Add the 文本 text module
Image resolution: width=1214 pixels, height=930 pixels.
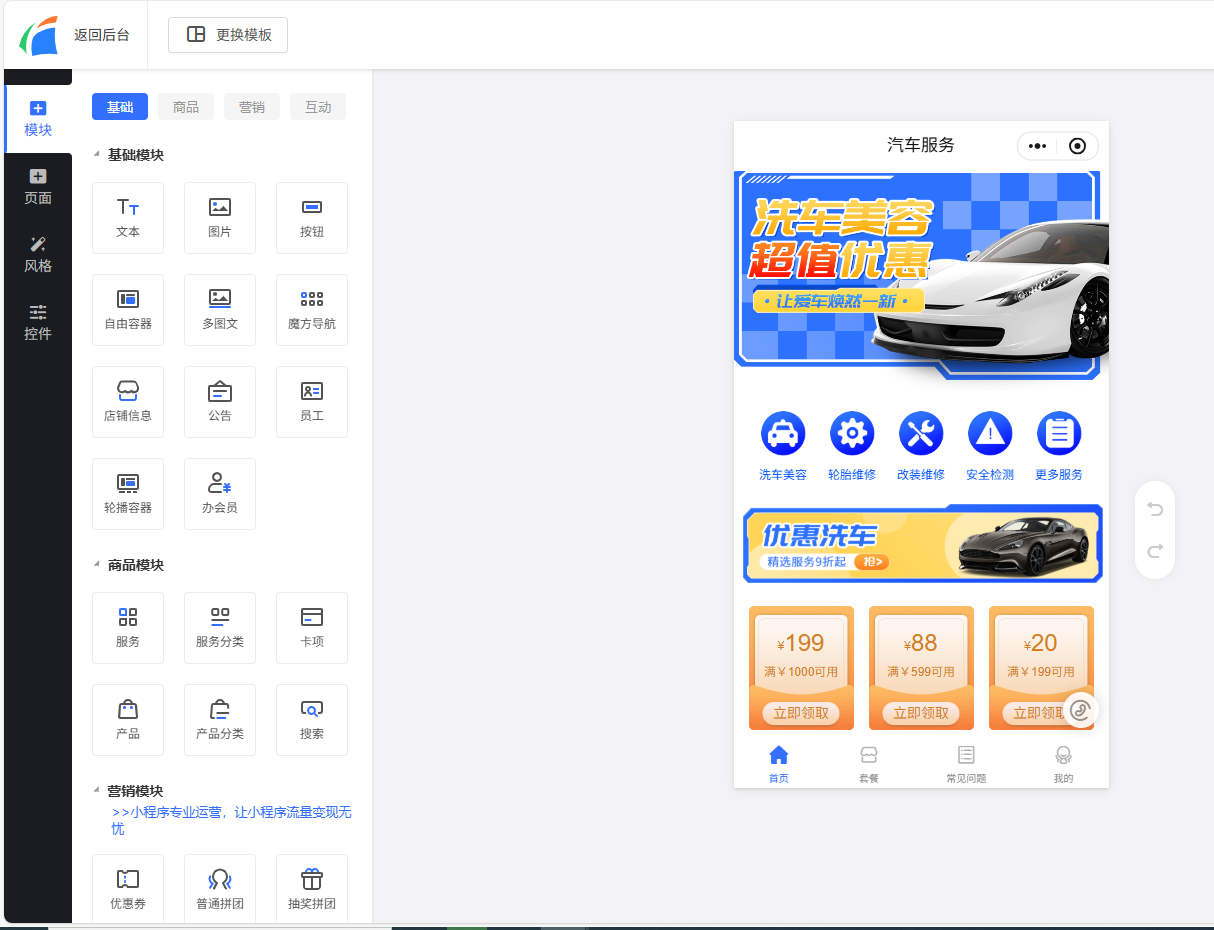128,217
